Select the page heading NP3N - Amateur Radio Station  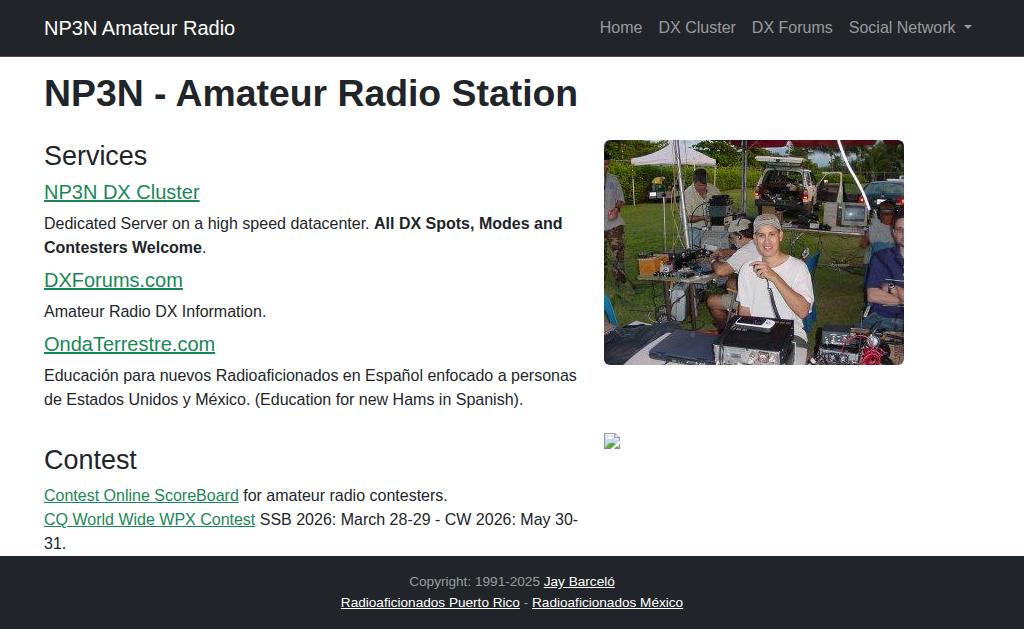click(311, 93)
